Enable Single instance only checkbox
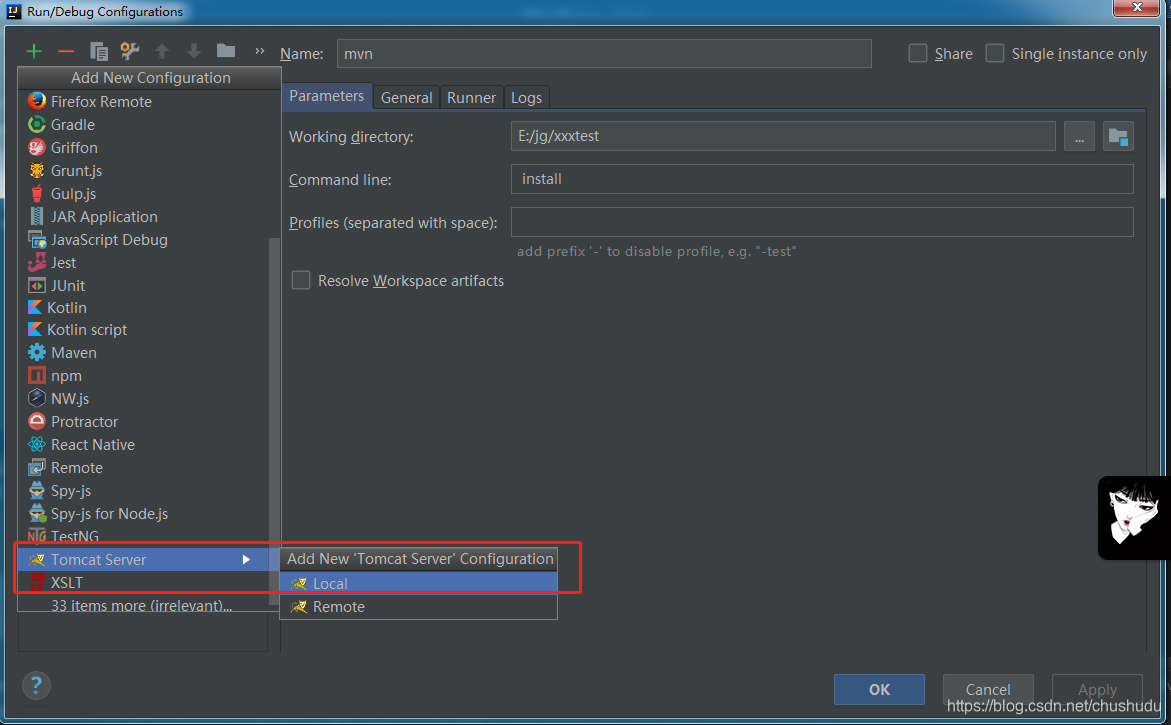 (995, 54)
